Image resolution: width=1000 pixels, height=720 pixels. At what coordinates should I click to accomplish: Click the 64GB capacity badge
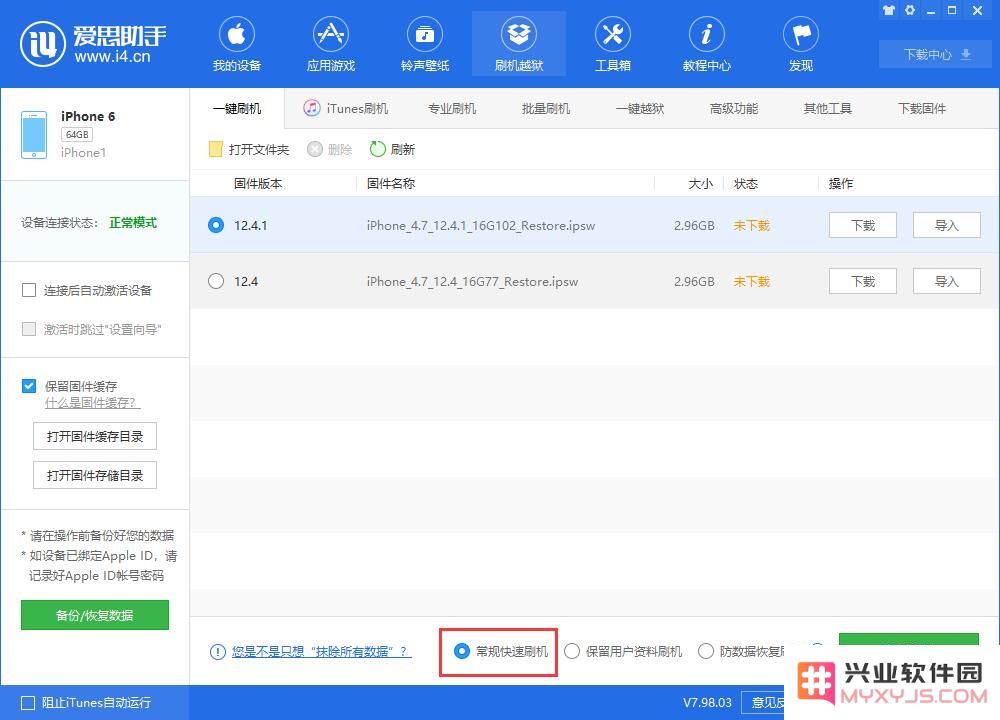coord(77,135)
